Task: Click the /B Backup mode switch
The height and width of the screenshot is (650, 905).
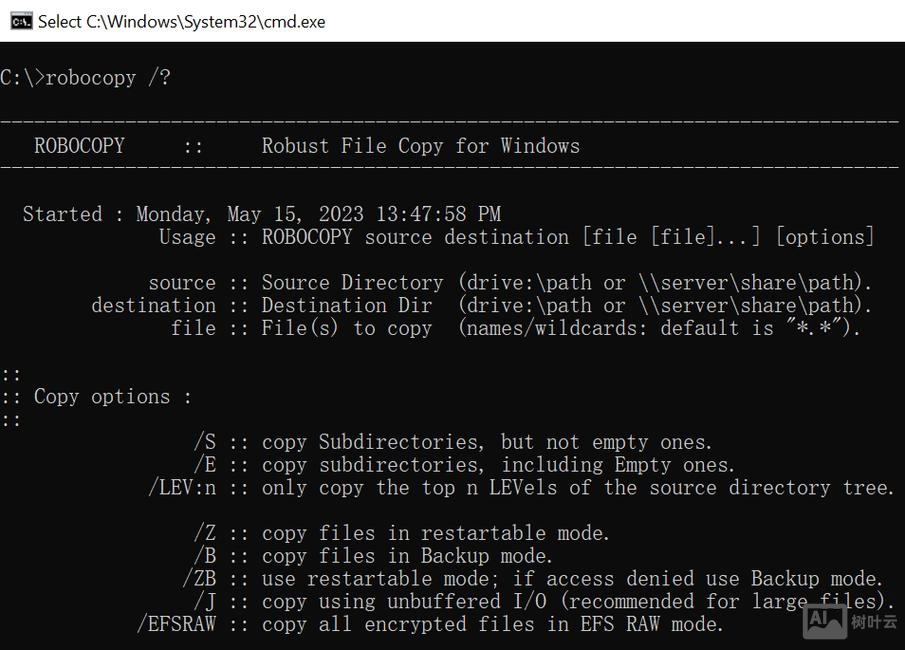Action: [205, 556]
